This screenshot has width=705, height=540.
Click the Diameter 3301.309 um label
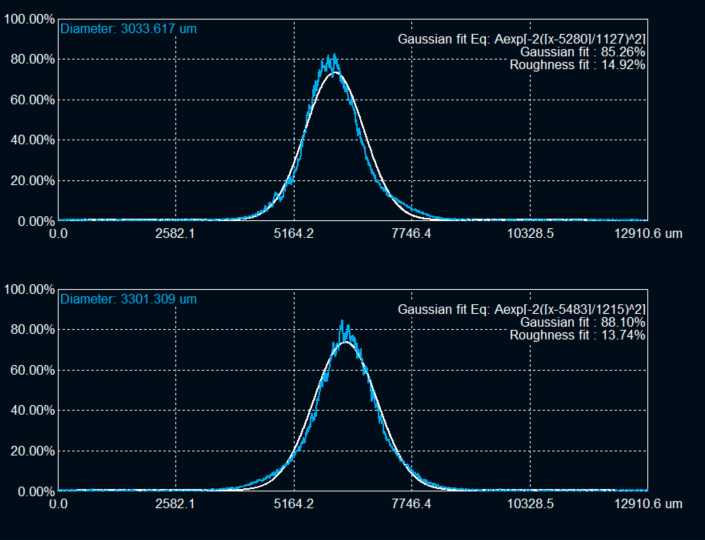point(128,299)
